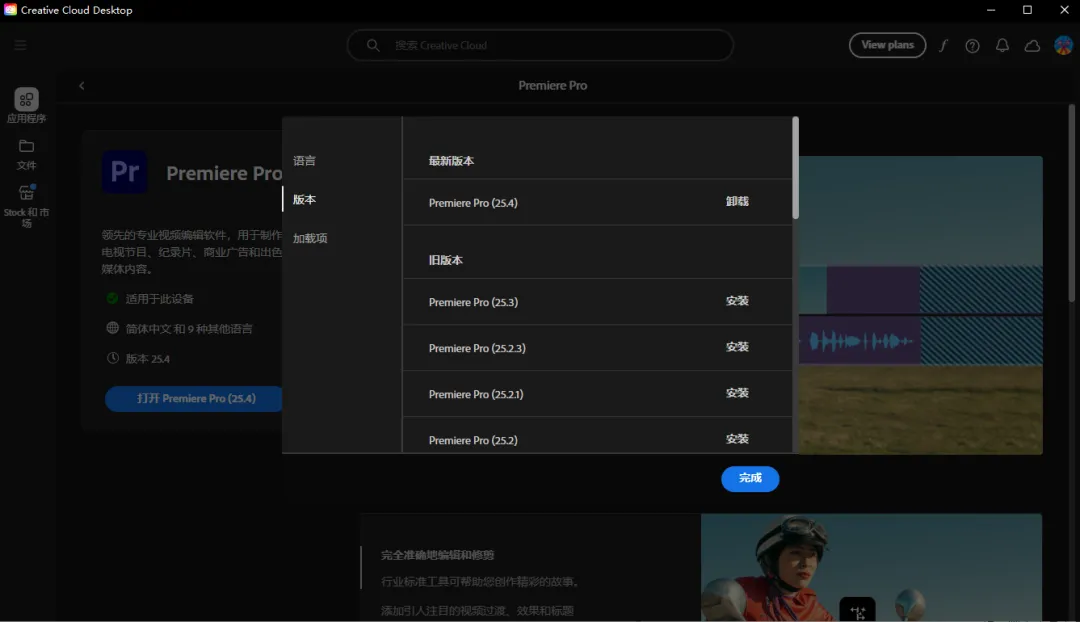Screen dimensions: 1080x622
Task: Click the main page vertical scrollbar
Action: point(1072,203)
